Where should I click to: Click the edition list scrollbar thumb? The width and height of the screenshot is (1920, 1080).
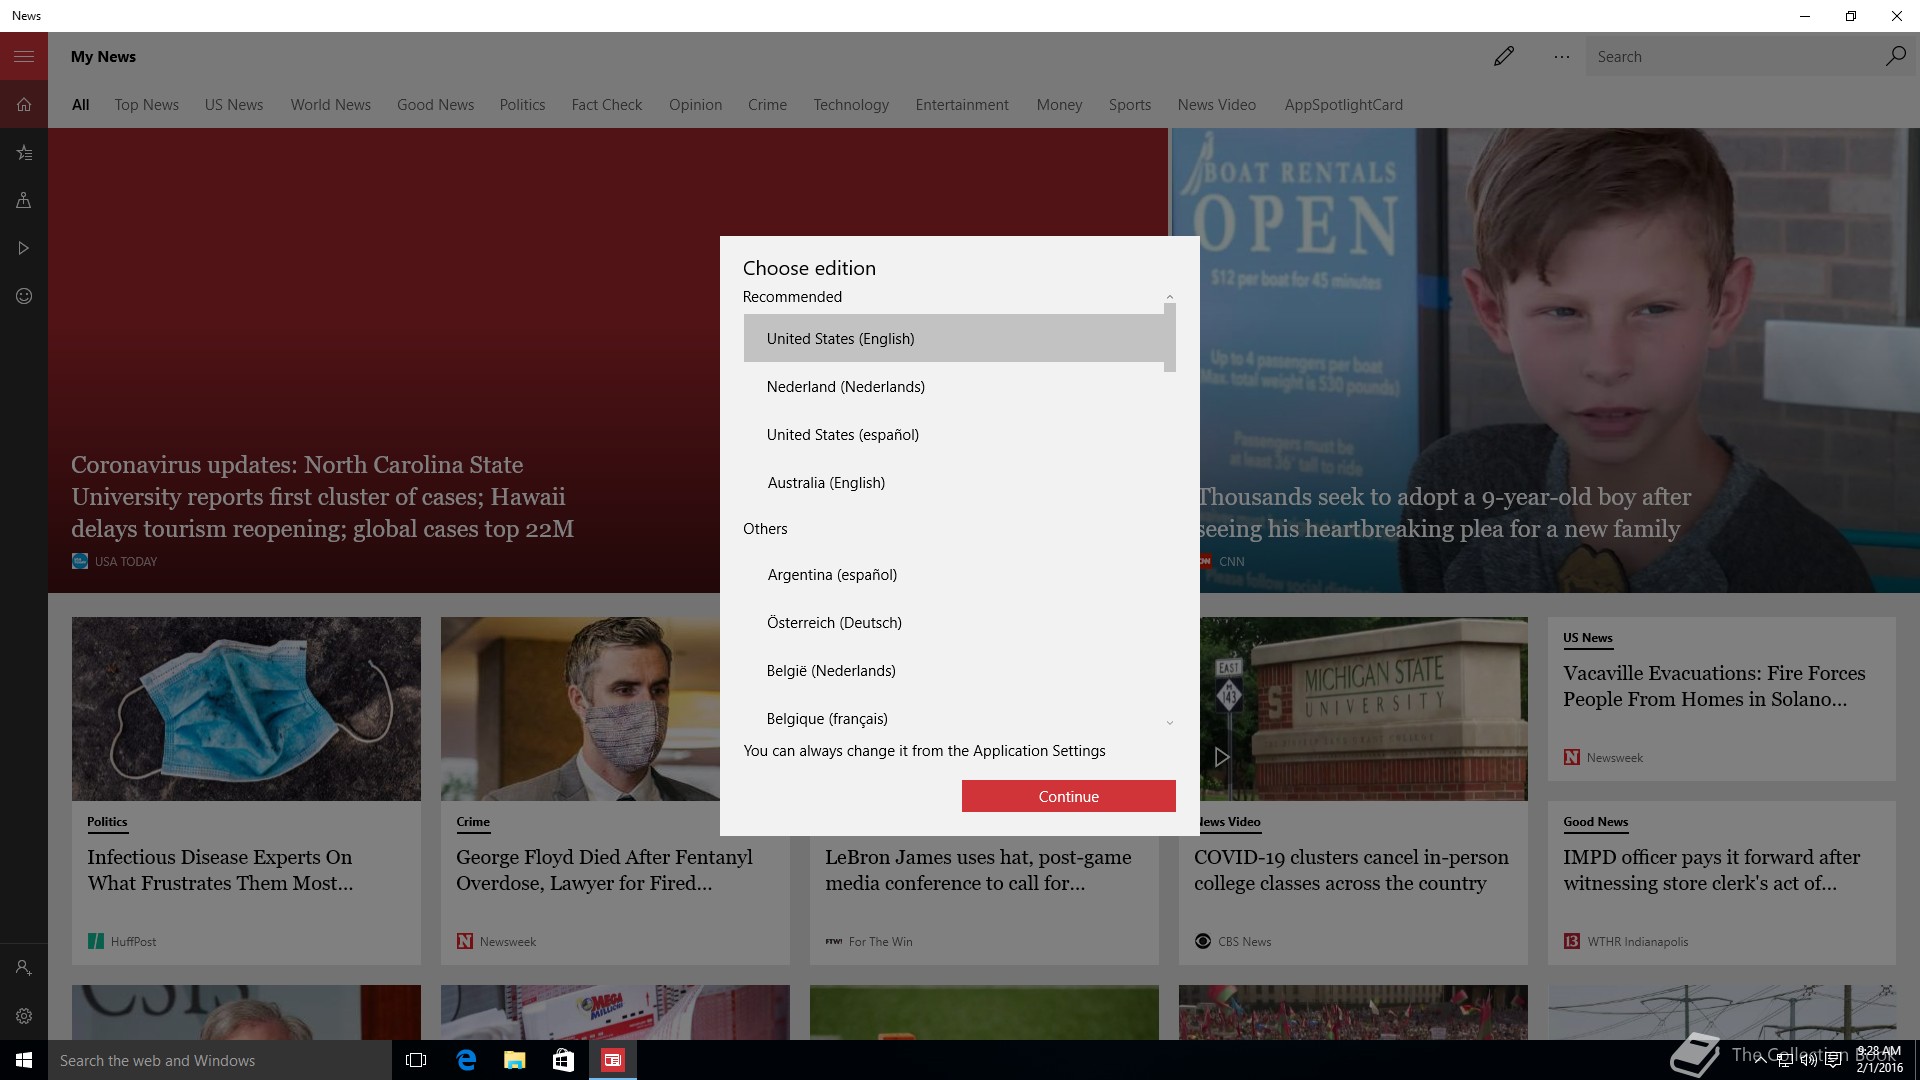pyautogui.click(x=1169, y=338)
